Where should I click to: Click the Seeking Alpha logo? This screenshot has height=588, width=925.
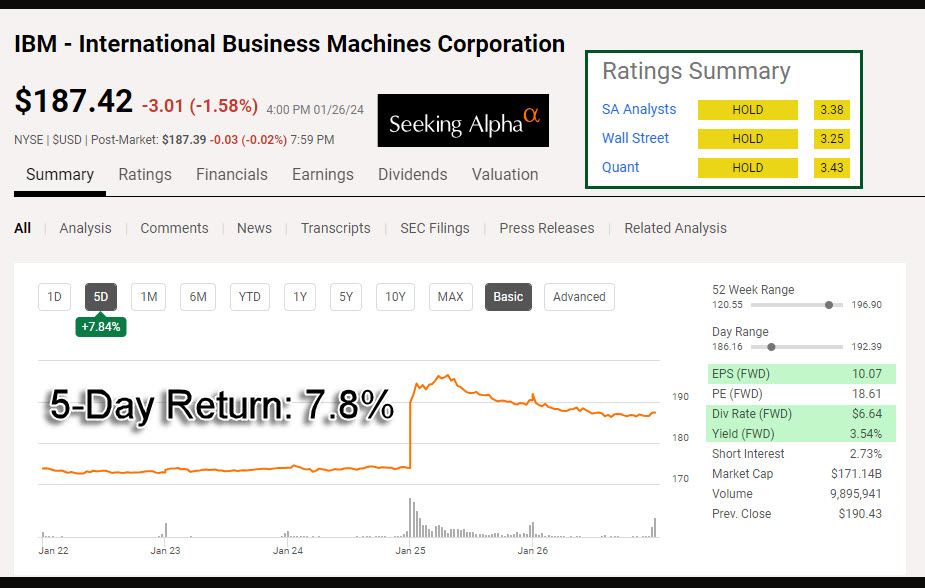(x=463, y=121)
